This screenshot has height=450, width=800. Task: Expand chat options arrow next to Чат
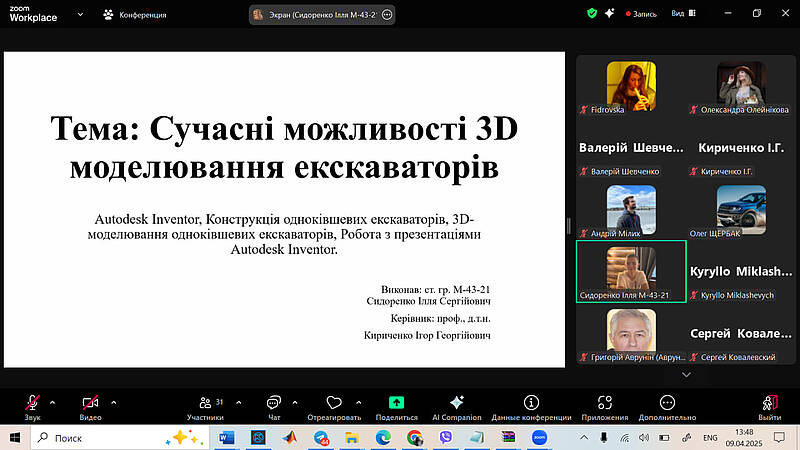[295, 403]
